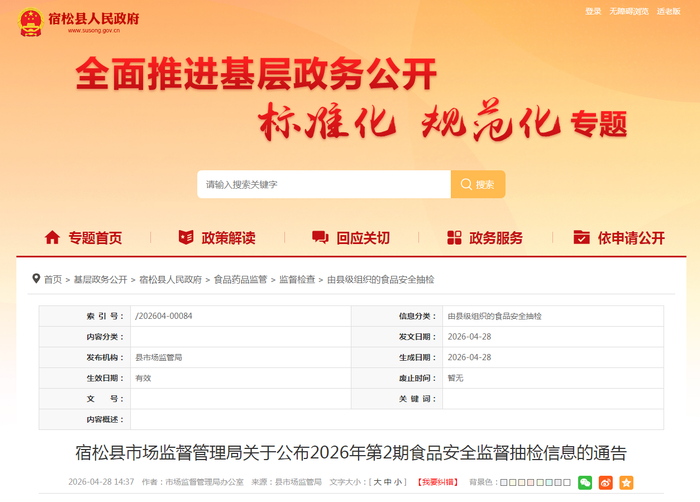Set font size to 大 (large)
This screenshot has width=700, height=502.
(378, 482)
